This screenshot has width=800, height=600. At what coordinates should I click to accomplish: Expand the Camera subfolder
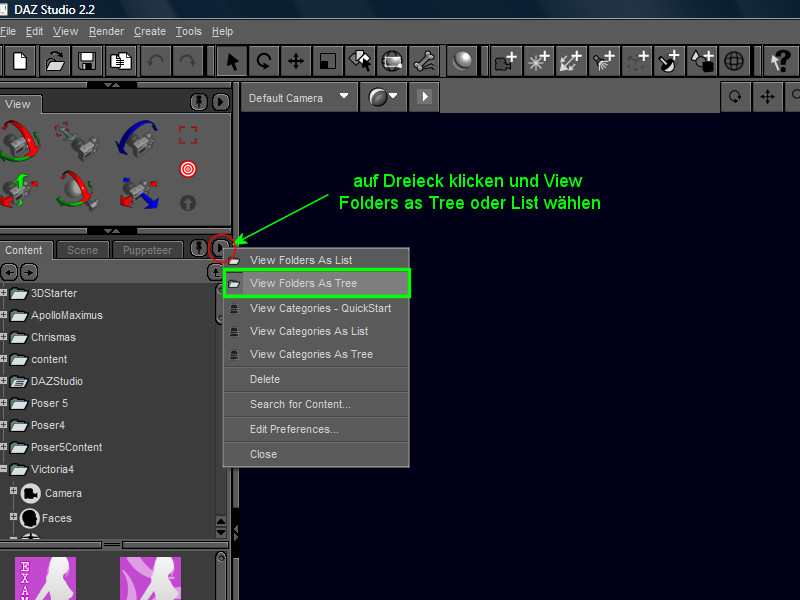(x=14, y=490)
